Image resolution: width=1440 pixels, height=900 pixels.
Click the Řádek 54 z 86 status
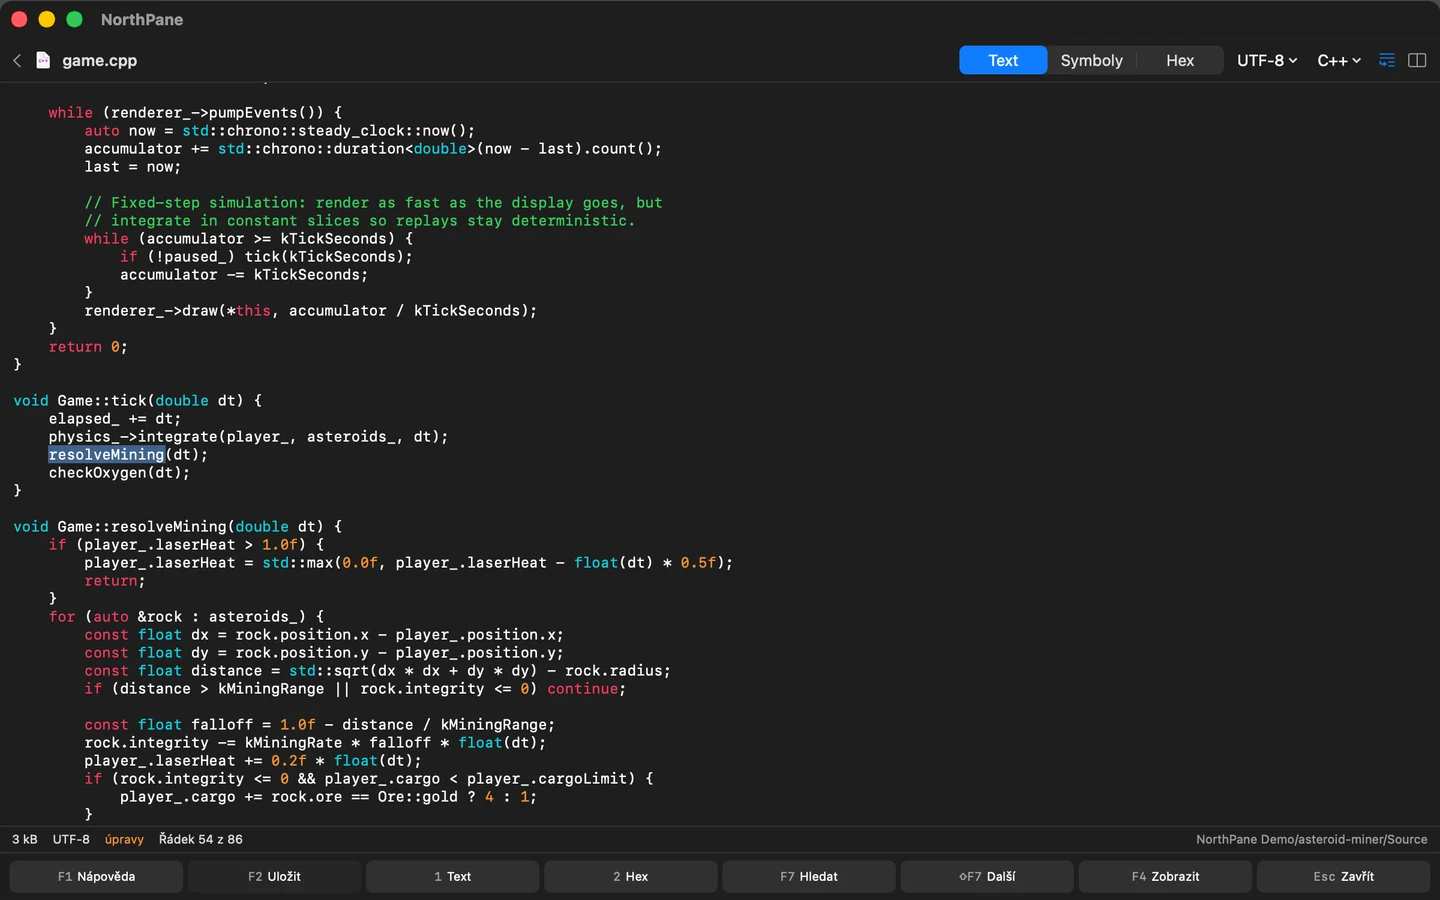tap(200, 839)
